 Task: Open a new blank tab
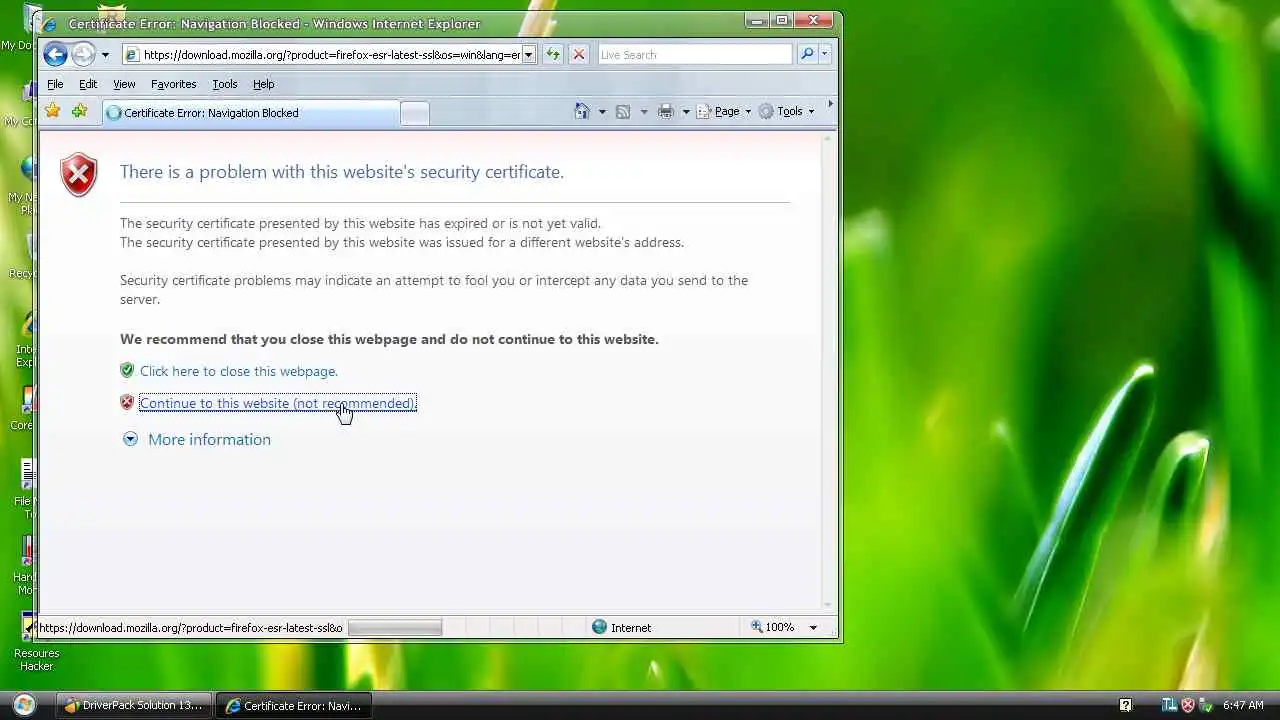pos(415,114)
